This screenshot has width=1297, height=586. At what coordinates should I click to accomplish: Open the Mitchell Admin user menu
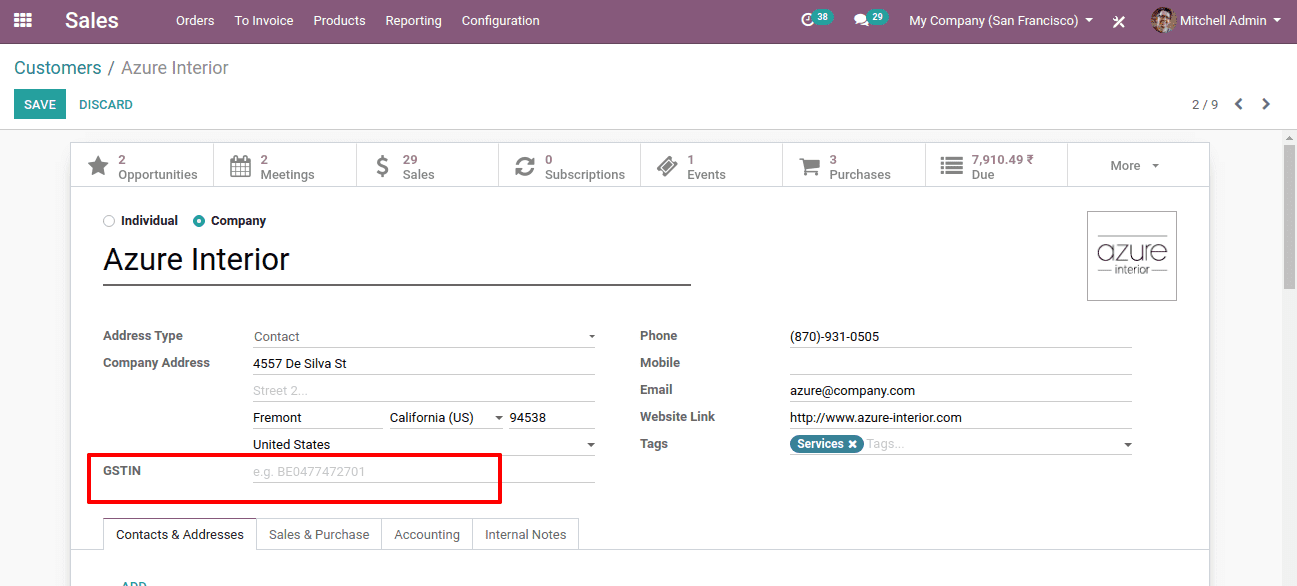point(1216,20)
